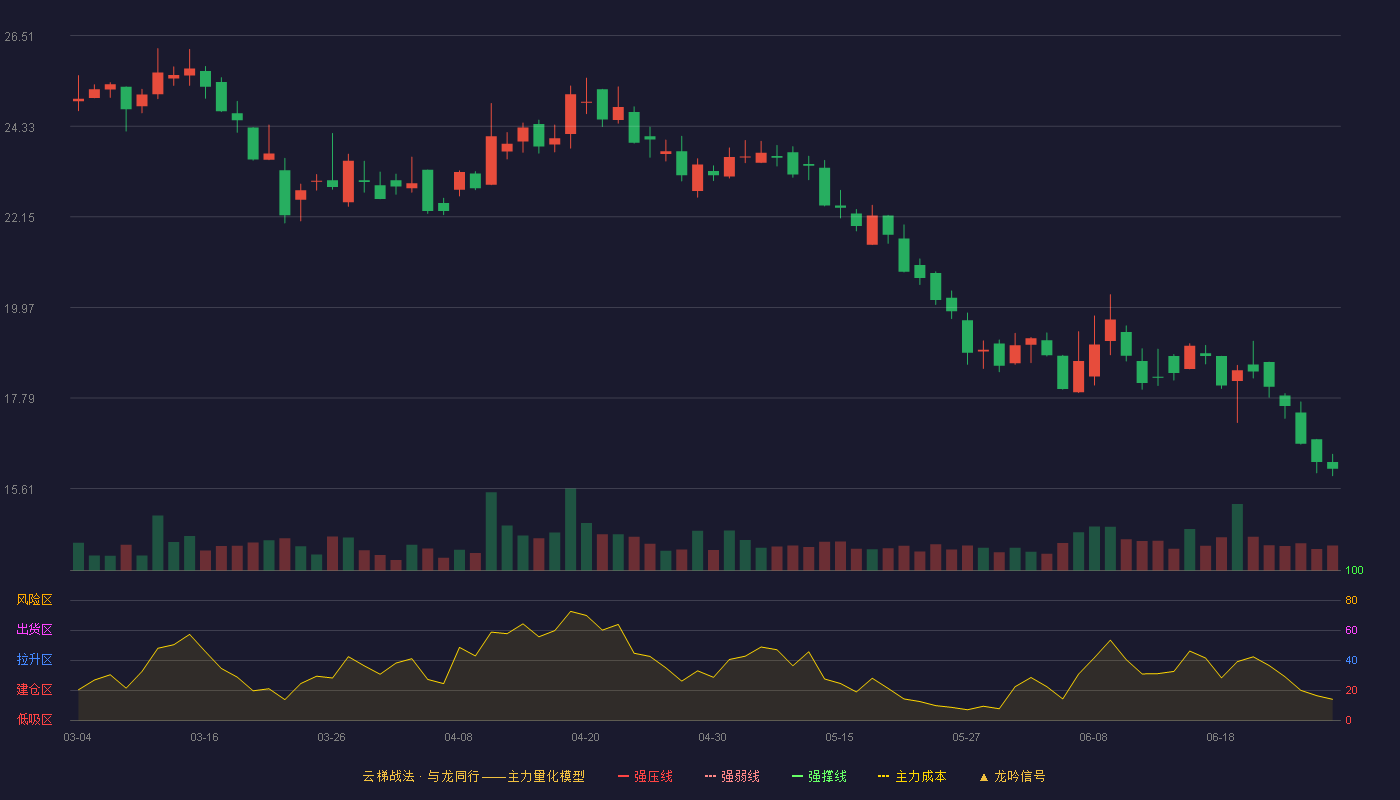Click the 22.15 price axis label
The image size is (1400, 800).
pyautogui.click(x=19, y=218)
